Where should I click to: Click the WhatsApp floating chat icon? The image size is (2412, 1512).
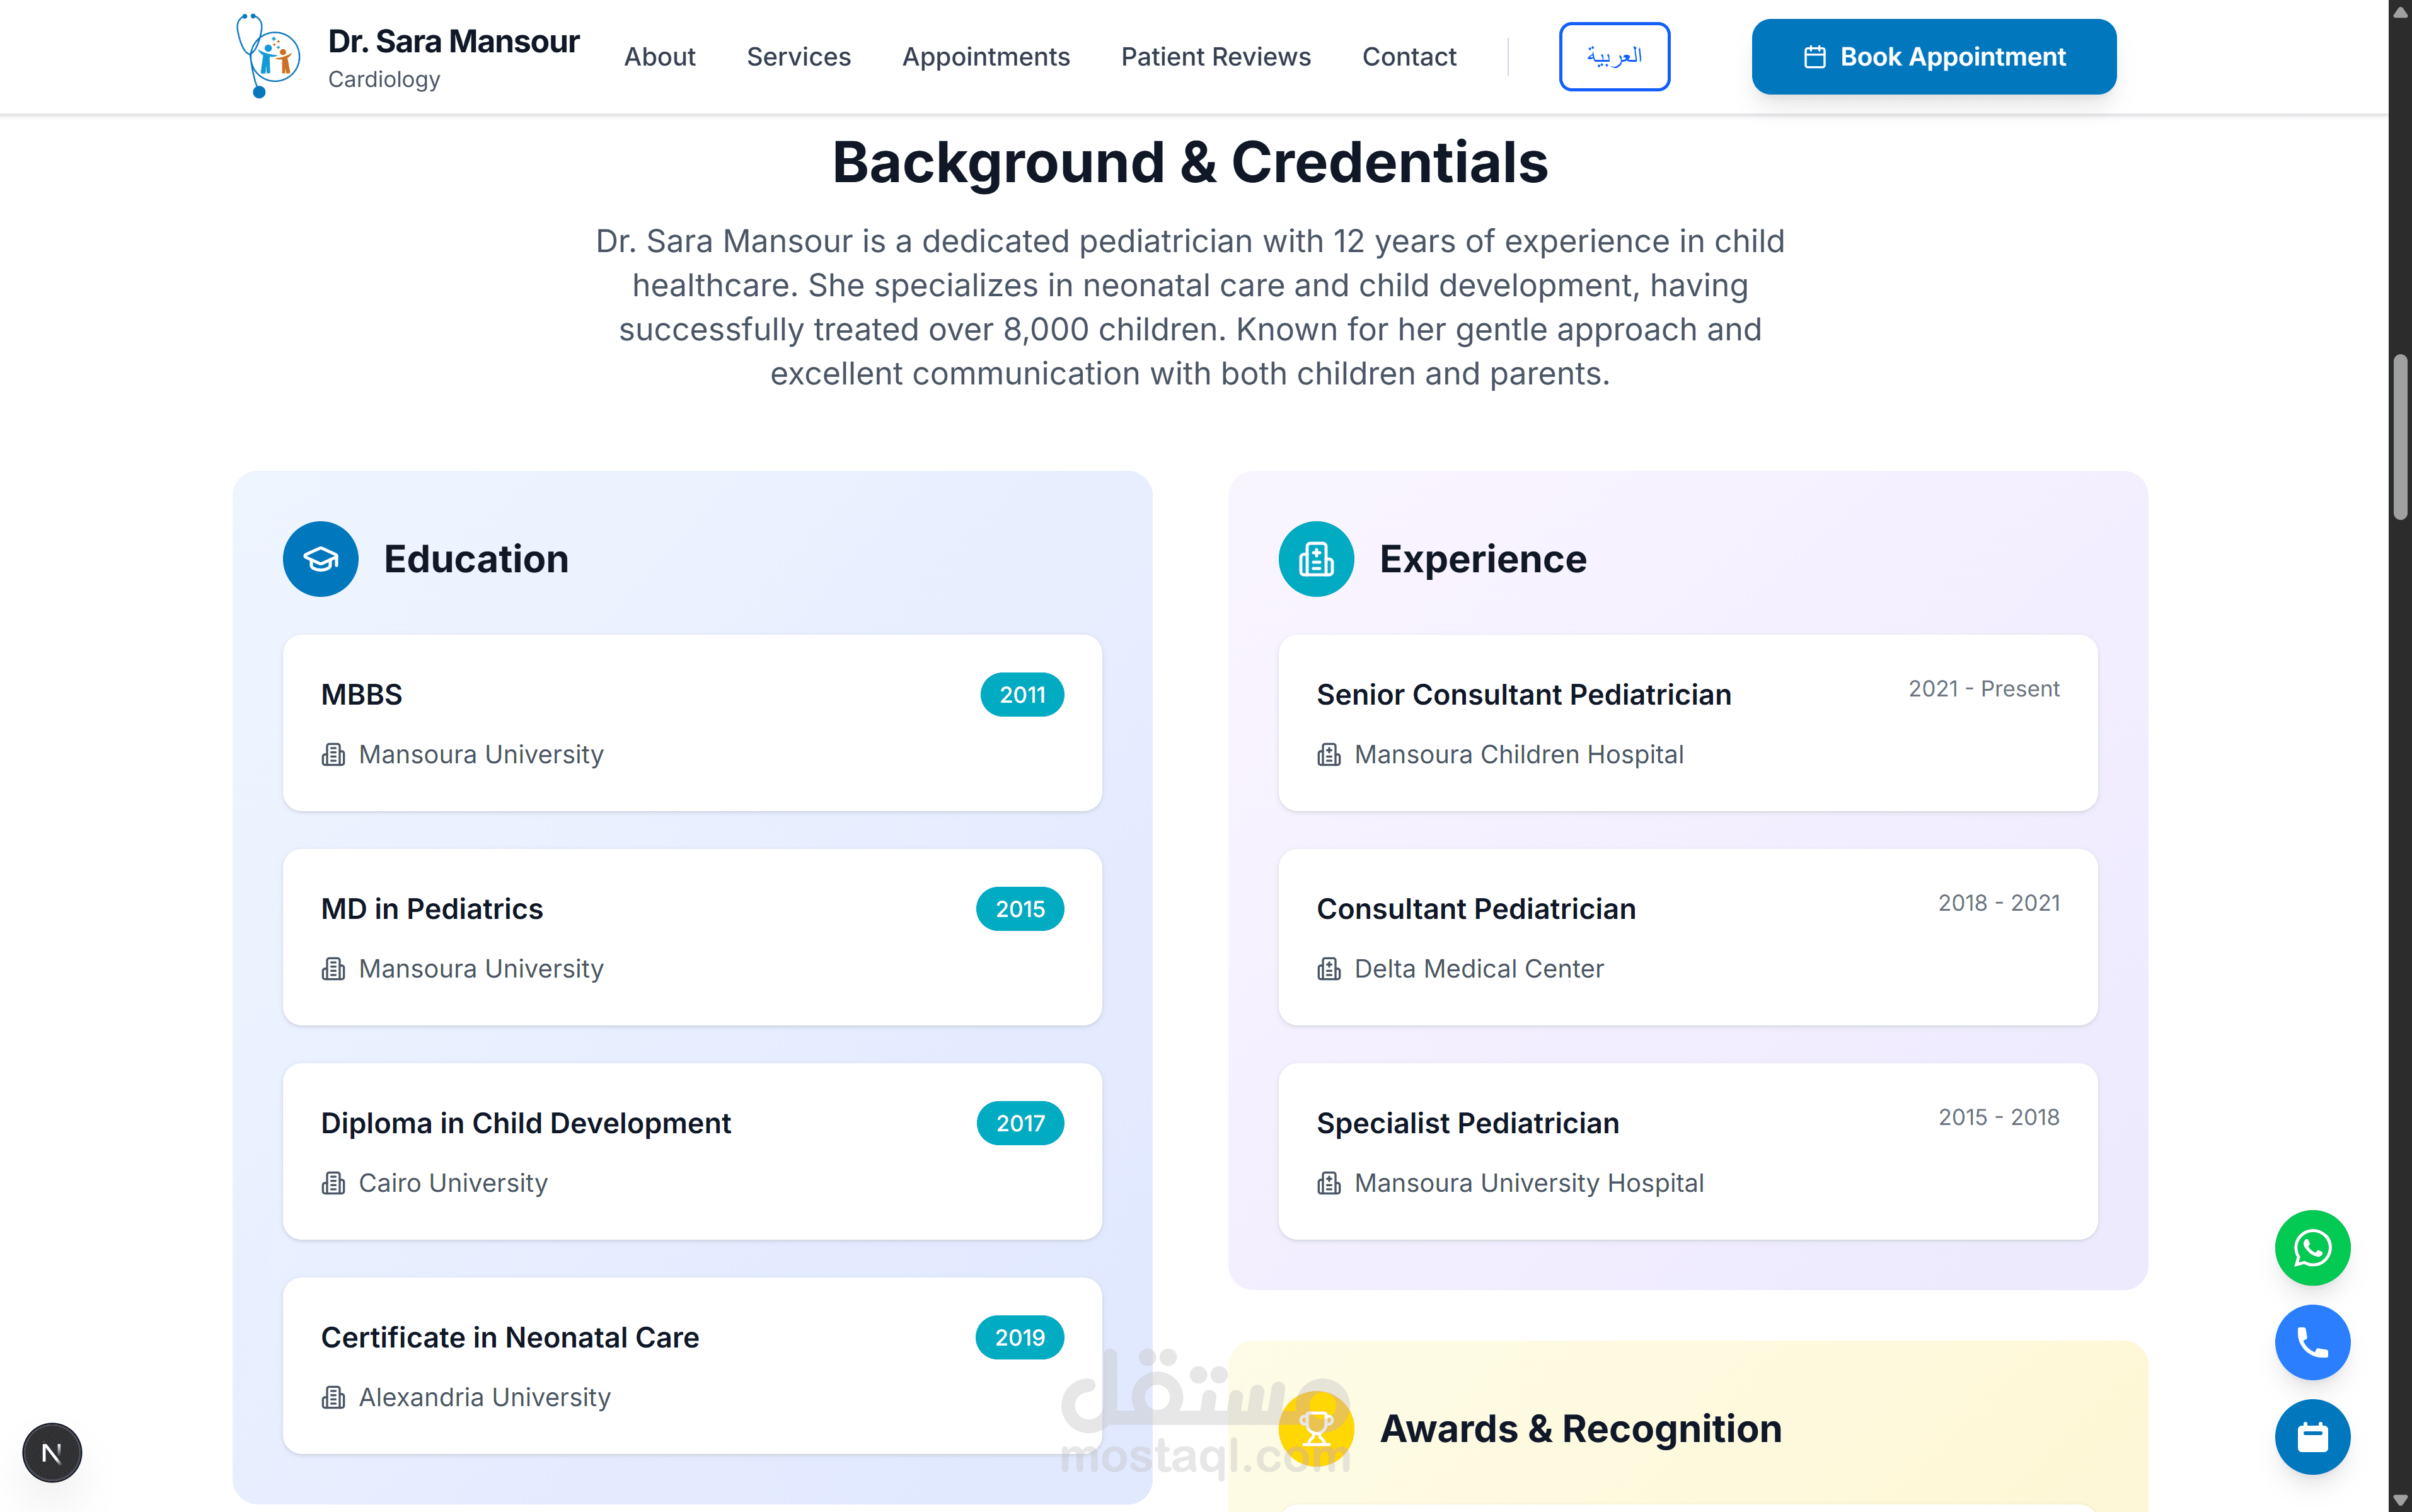tap(2311, 1247)
